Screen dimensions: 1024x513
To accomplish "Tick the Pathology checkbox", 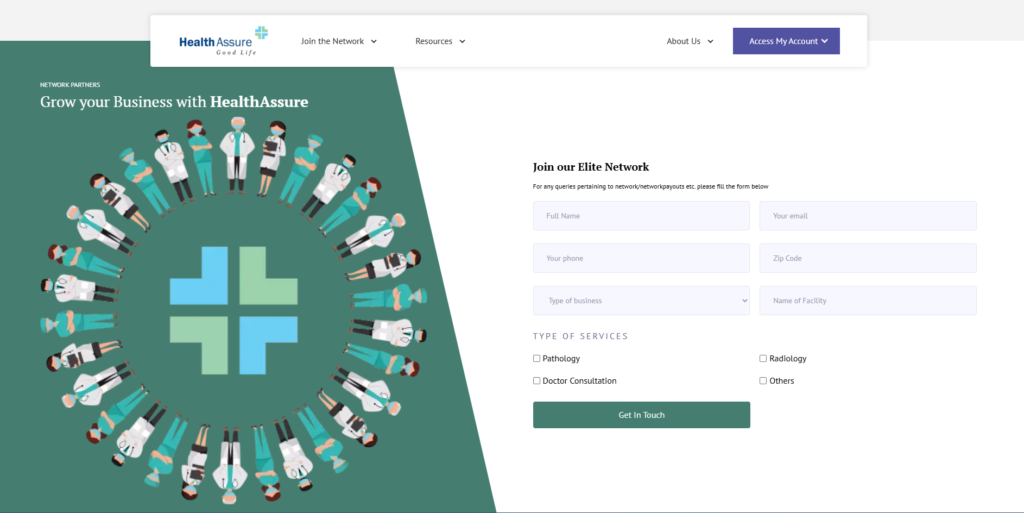I will (x=537, y=358).
